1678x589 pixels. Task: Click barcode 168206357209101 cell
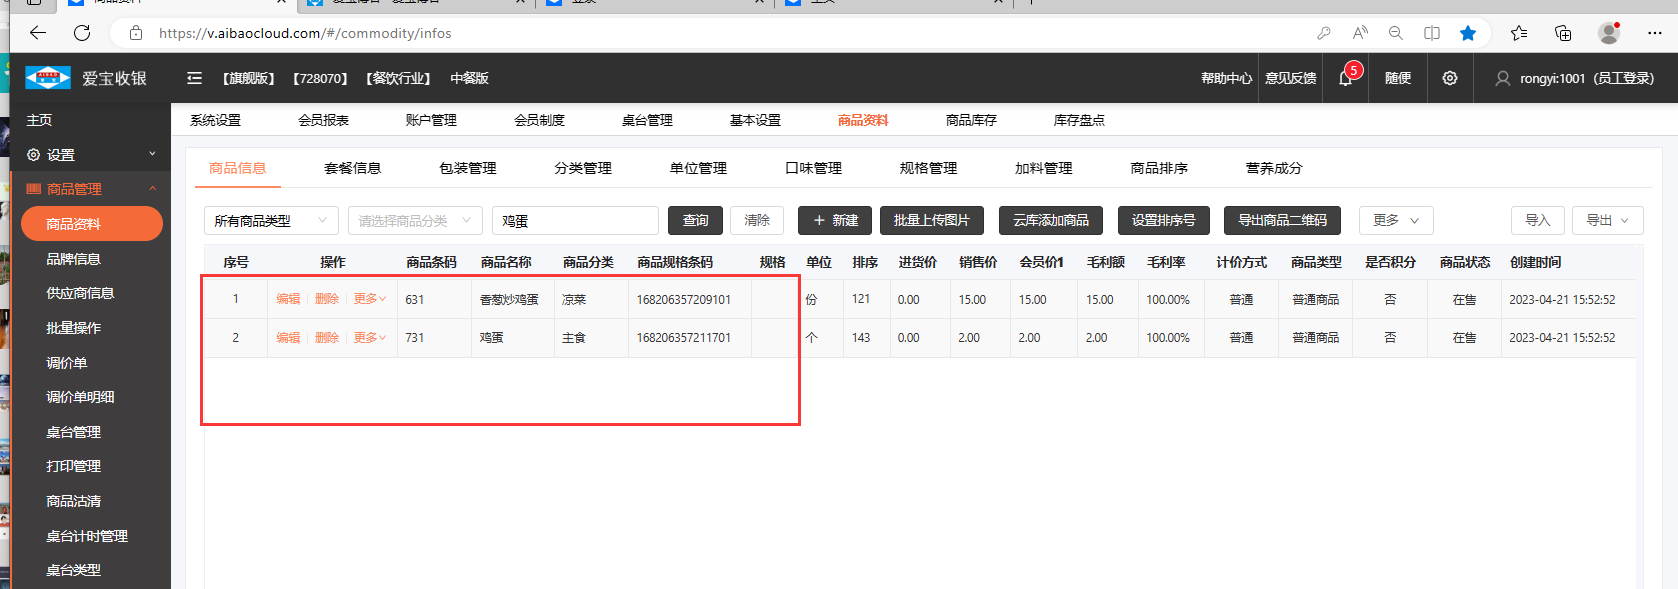[684, 300]
